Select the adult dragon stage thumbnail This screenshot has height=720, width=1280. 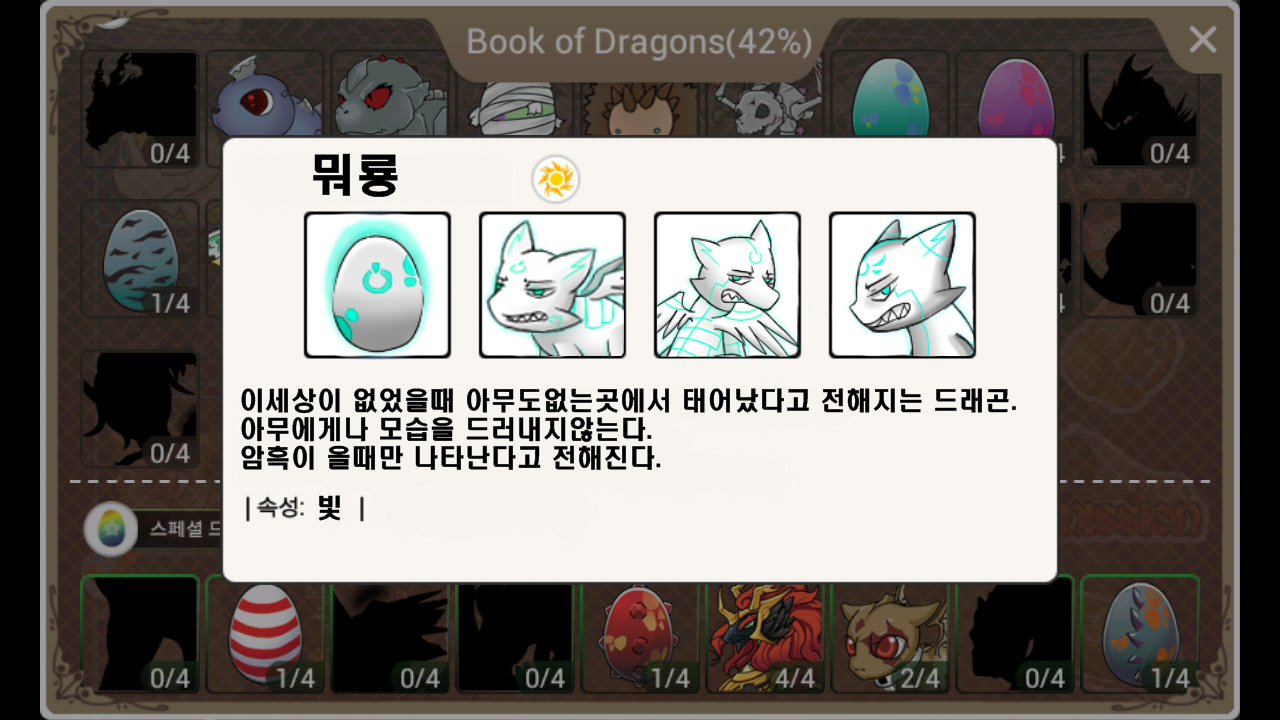coord(902,285)
